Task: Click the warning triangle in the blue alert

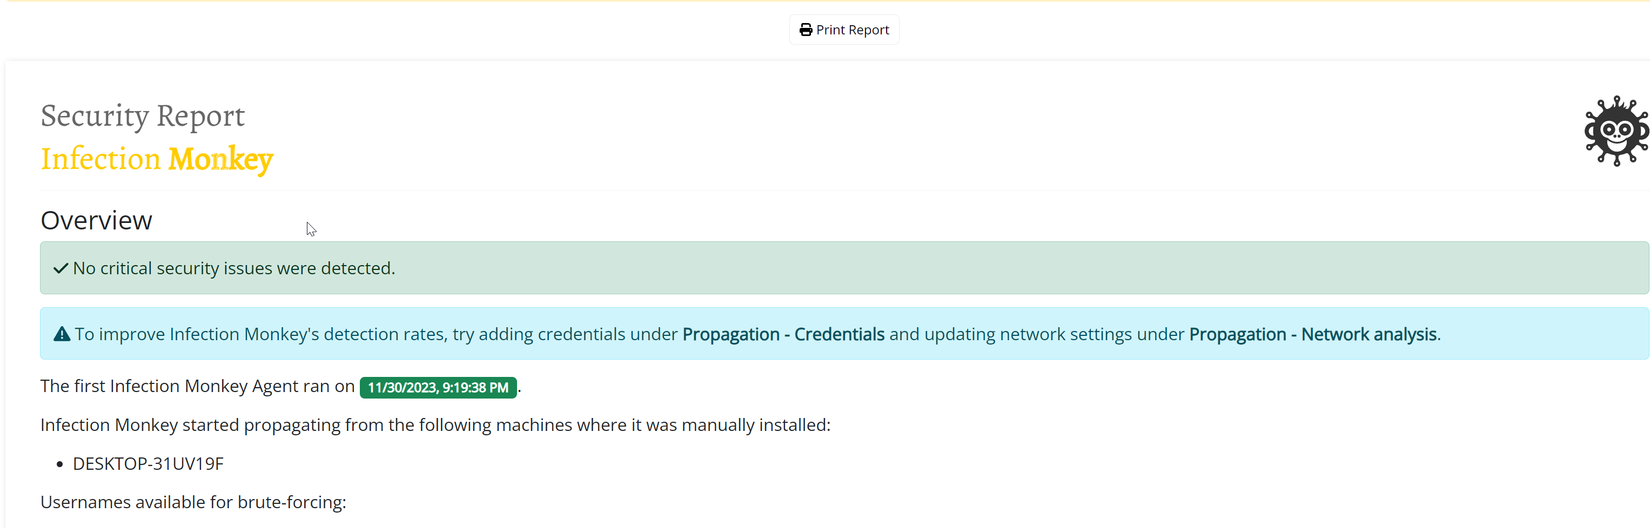Action: [x=62, y=334]
